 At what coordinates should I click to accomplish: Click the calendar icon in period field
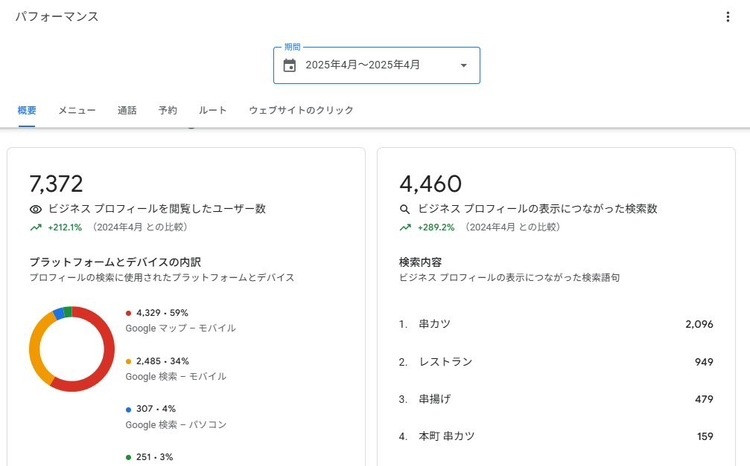click(290, 65)
